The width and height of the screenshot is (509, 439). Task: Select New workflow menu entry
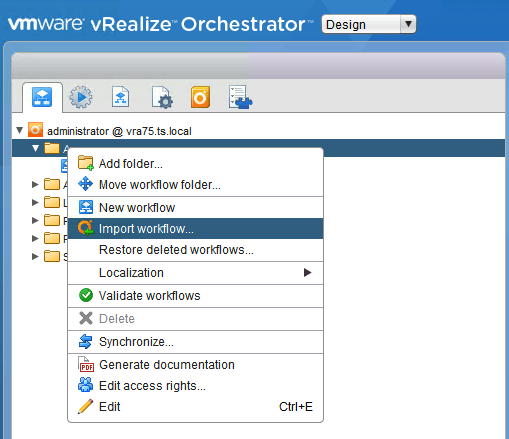pos(195,208)
